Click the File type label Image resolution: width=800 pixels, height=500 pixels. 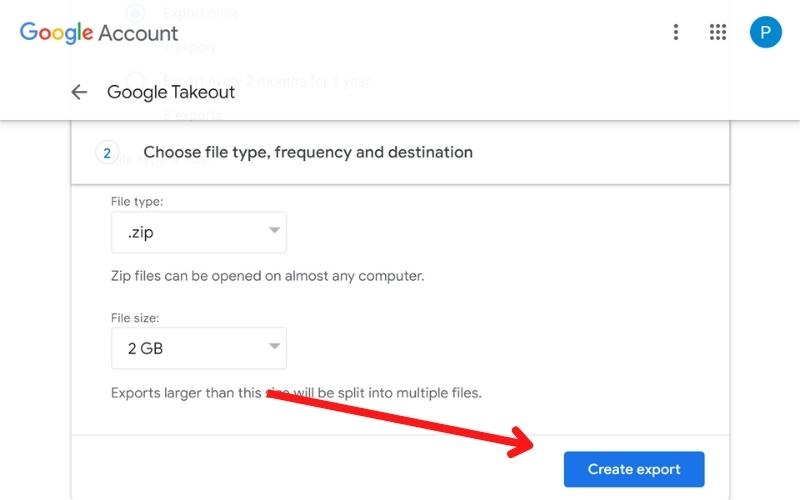tap(137, 201)
